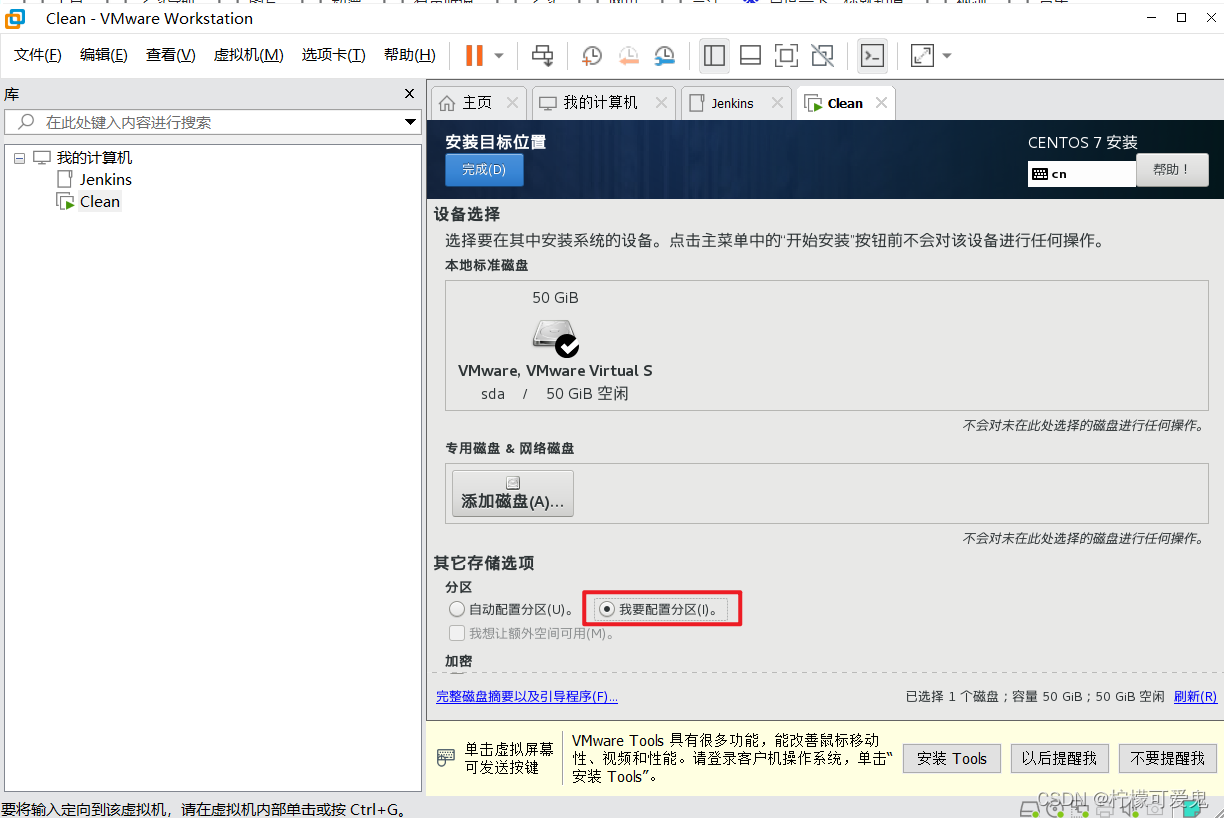Take a snapshot of this virtual machine
The image size is (1224, 818).
coord(592,56)
